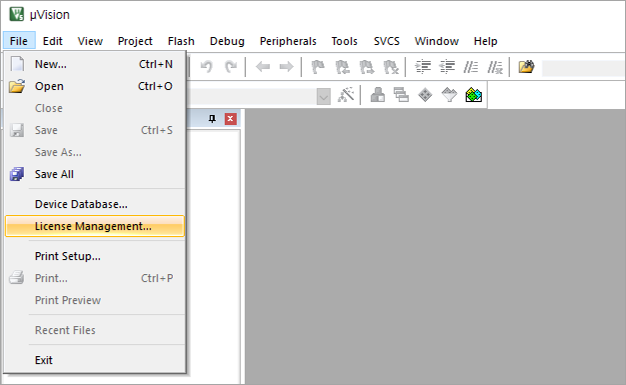The height and width of the screenshot is (385, 626).
Task: Select New... from File menu
Action: [x=95, y=64]
